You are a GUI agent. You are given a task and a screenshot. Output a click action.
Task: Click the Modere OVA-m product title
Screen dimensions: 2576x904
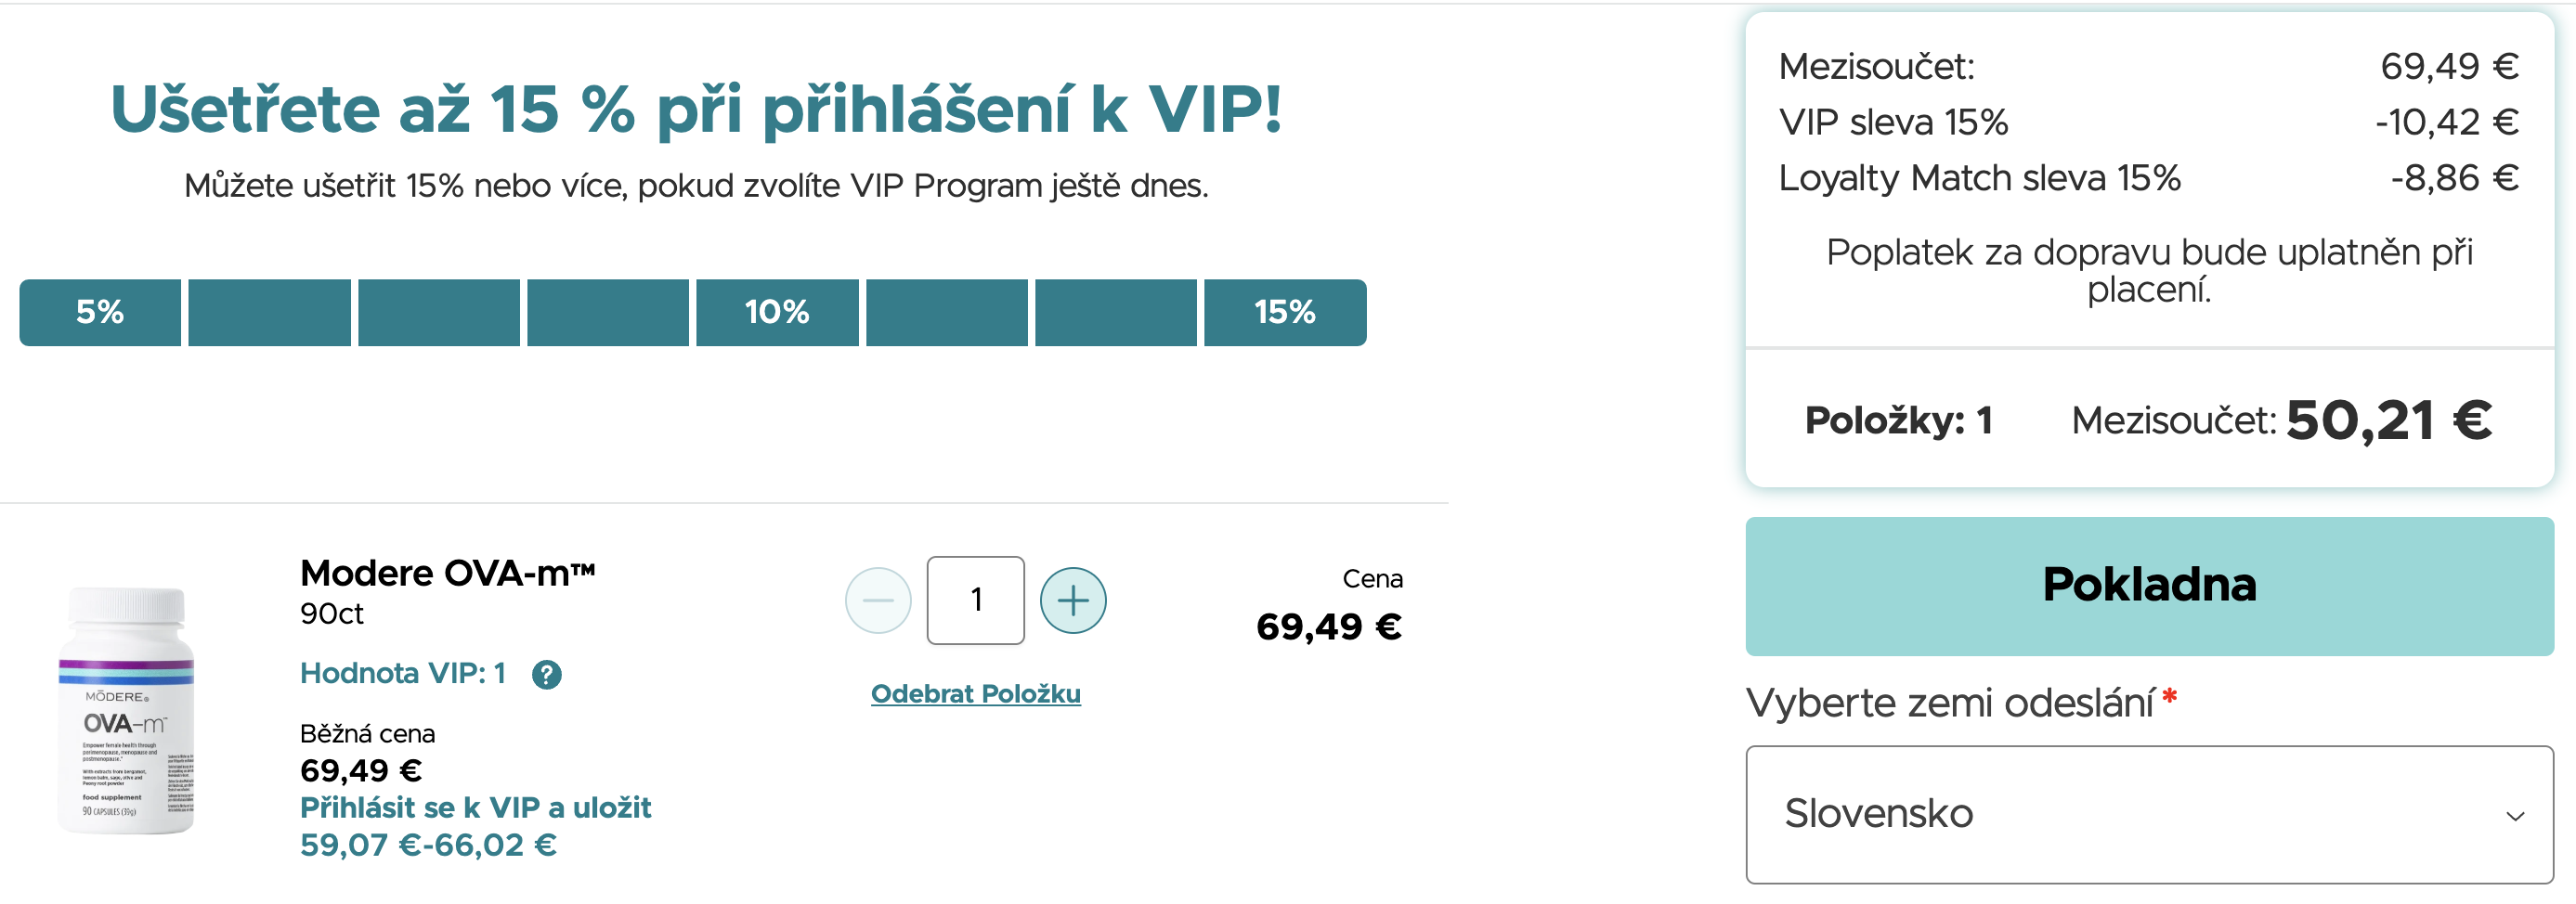tap(447, 573)
